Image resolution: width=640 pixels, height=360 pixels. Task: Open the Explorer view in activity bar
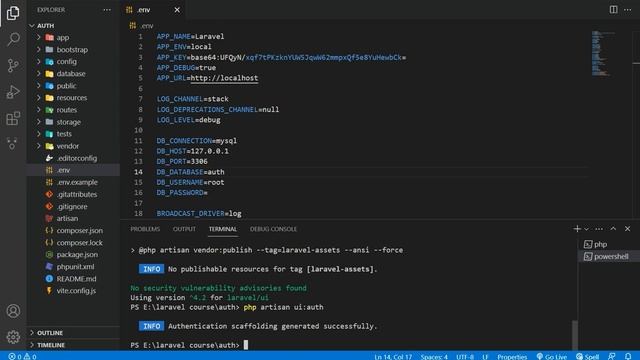13,13
